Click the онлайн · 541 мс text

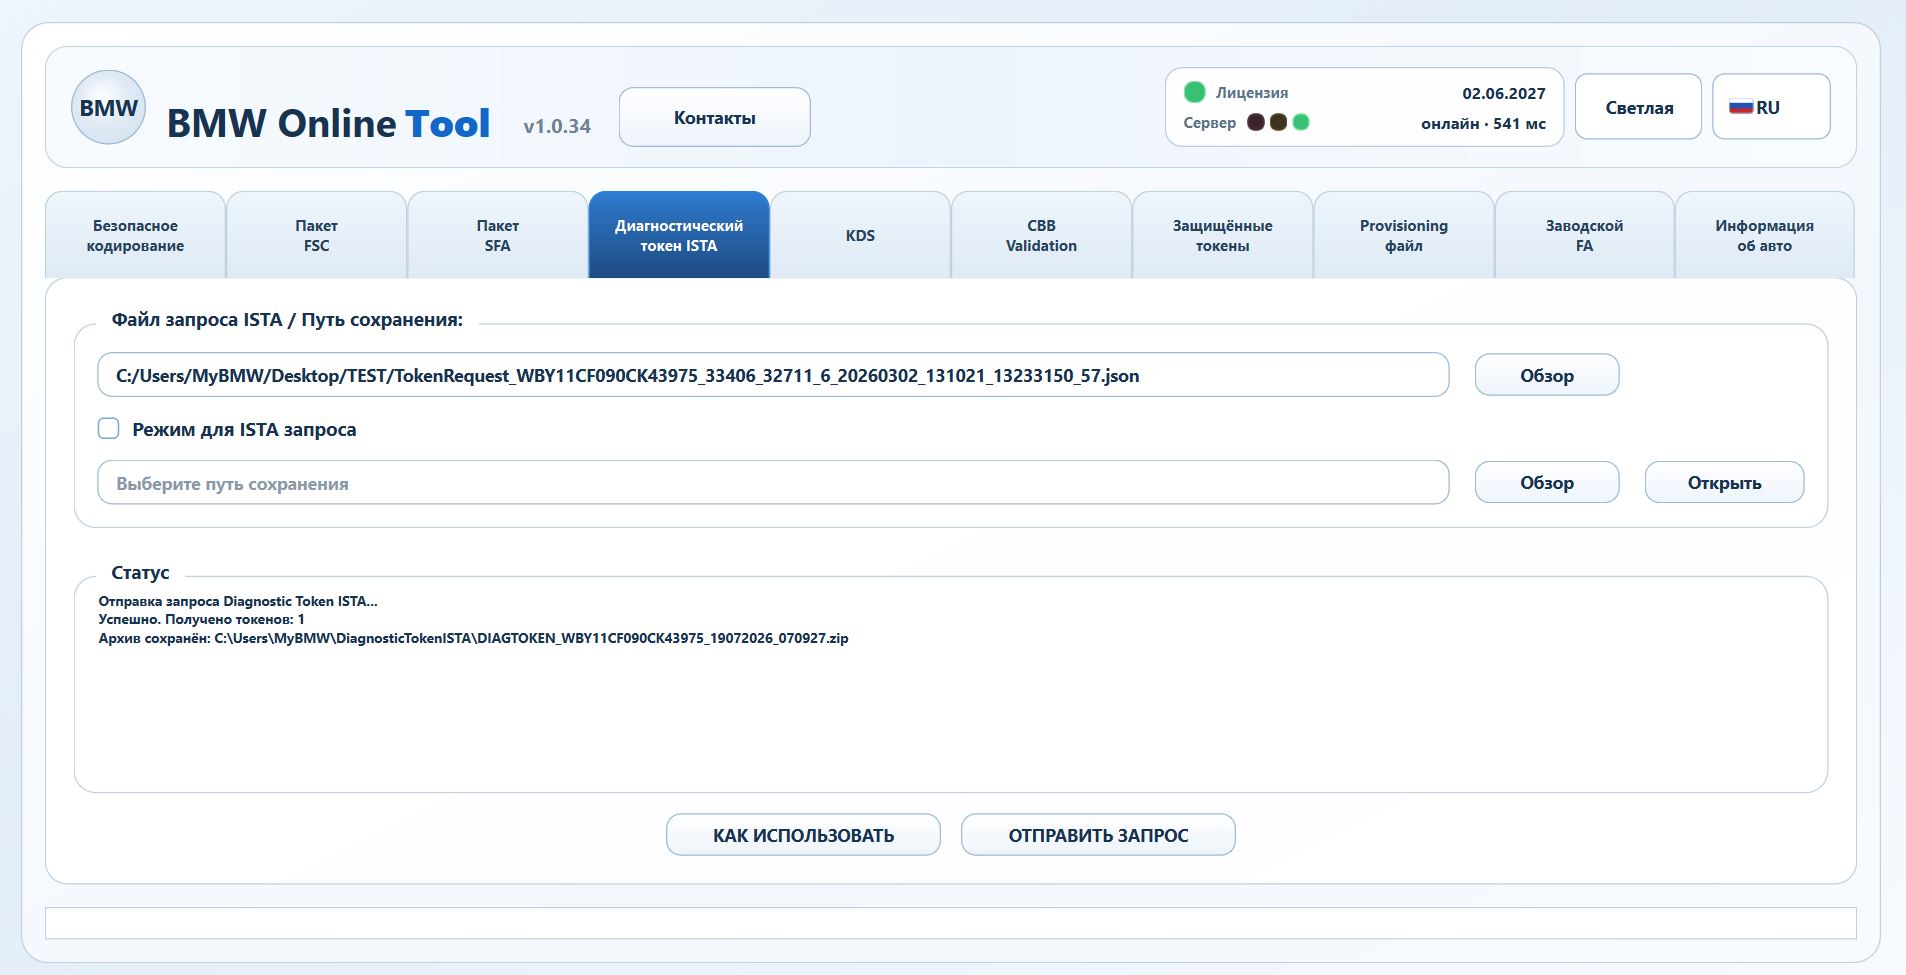(x=1483, y=124)
